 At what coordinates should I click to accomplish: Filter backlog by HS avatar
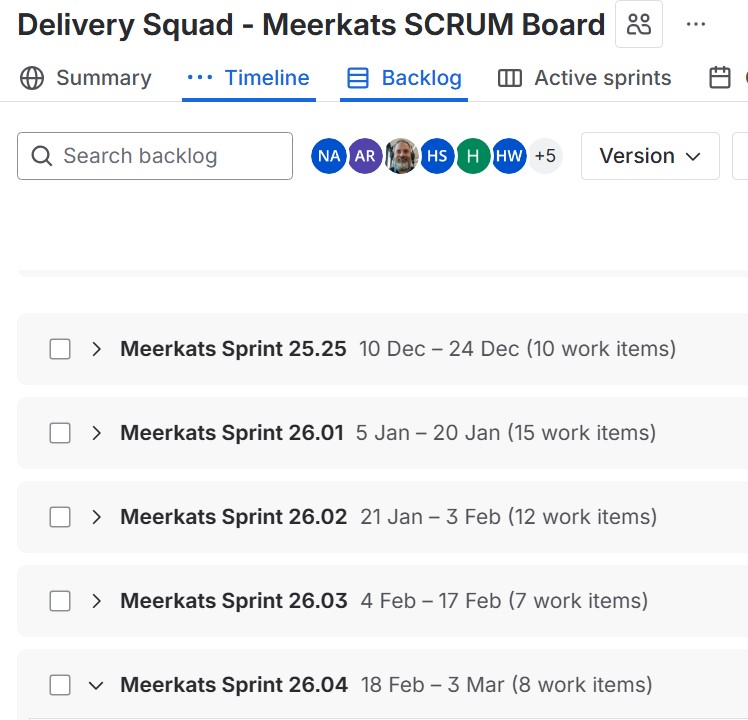(x=437, y=156)
